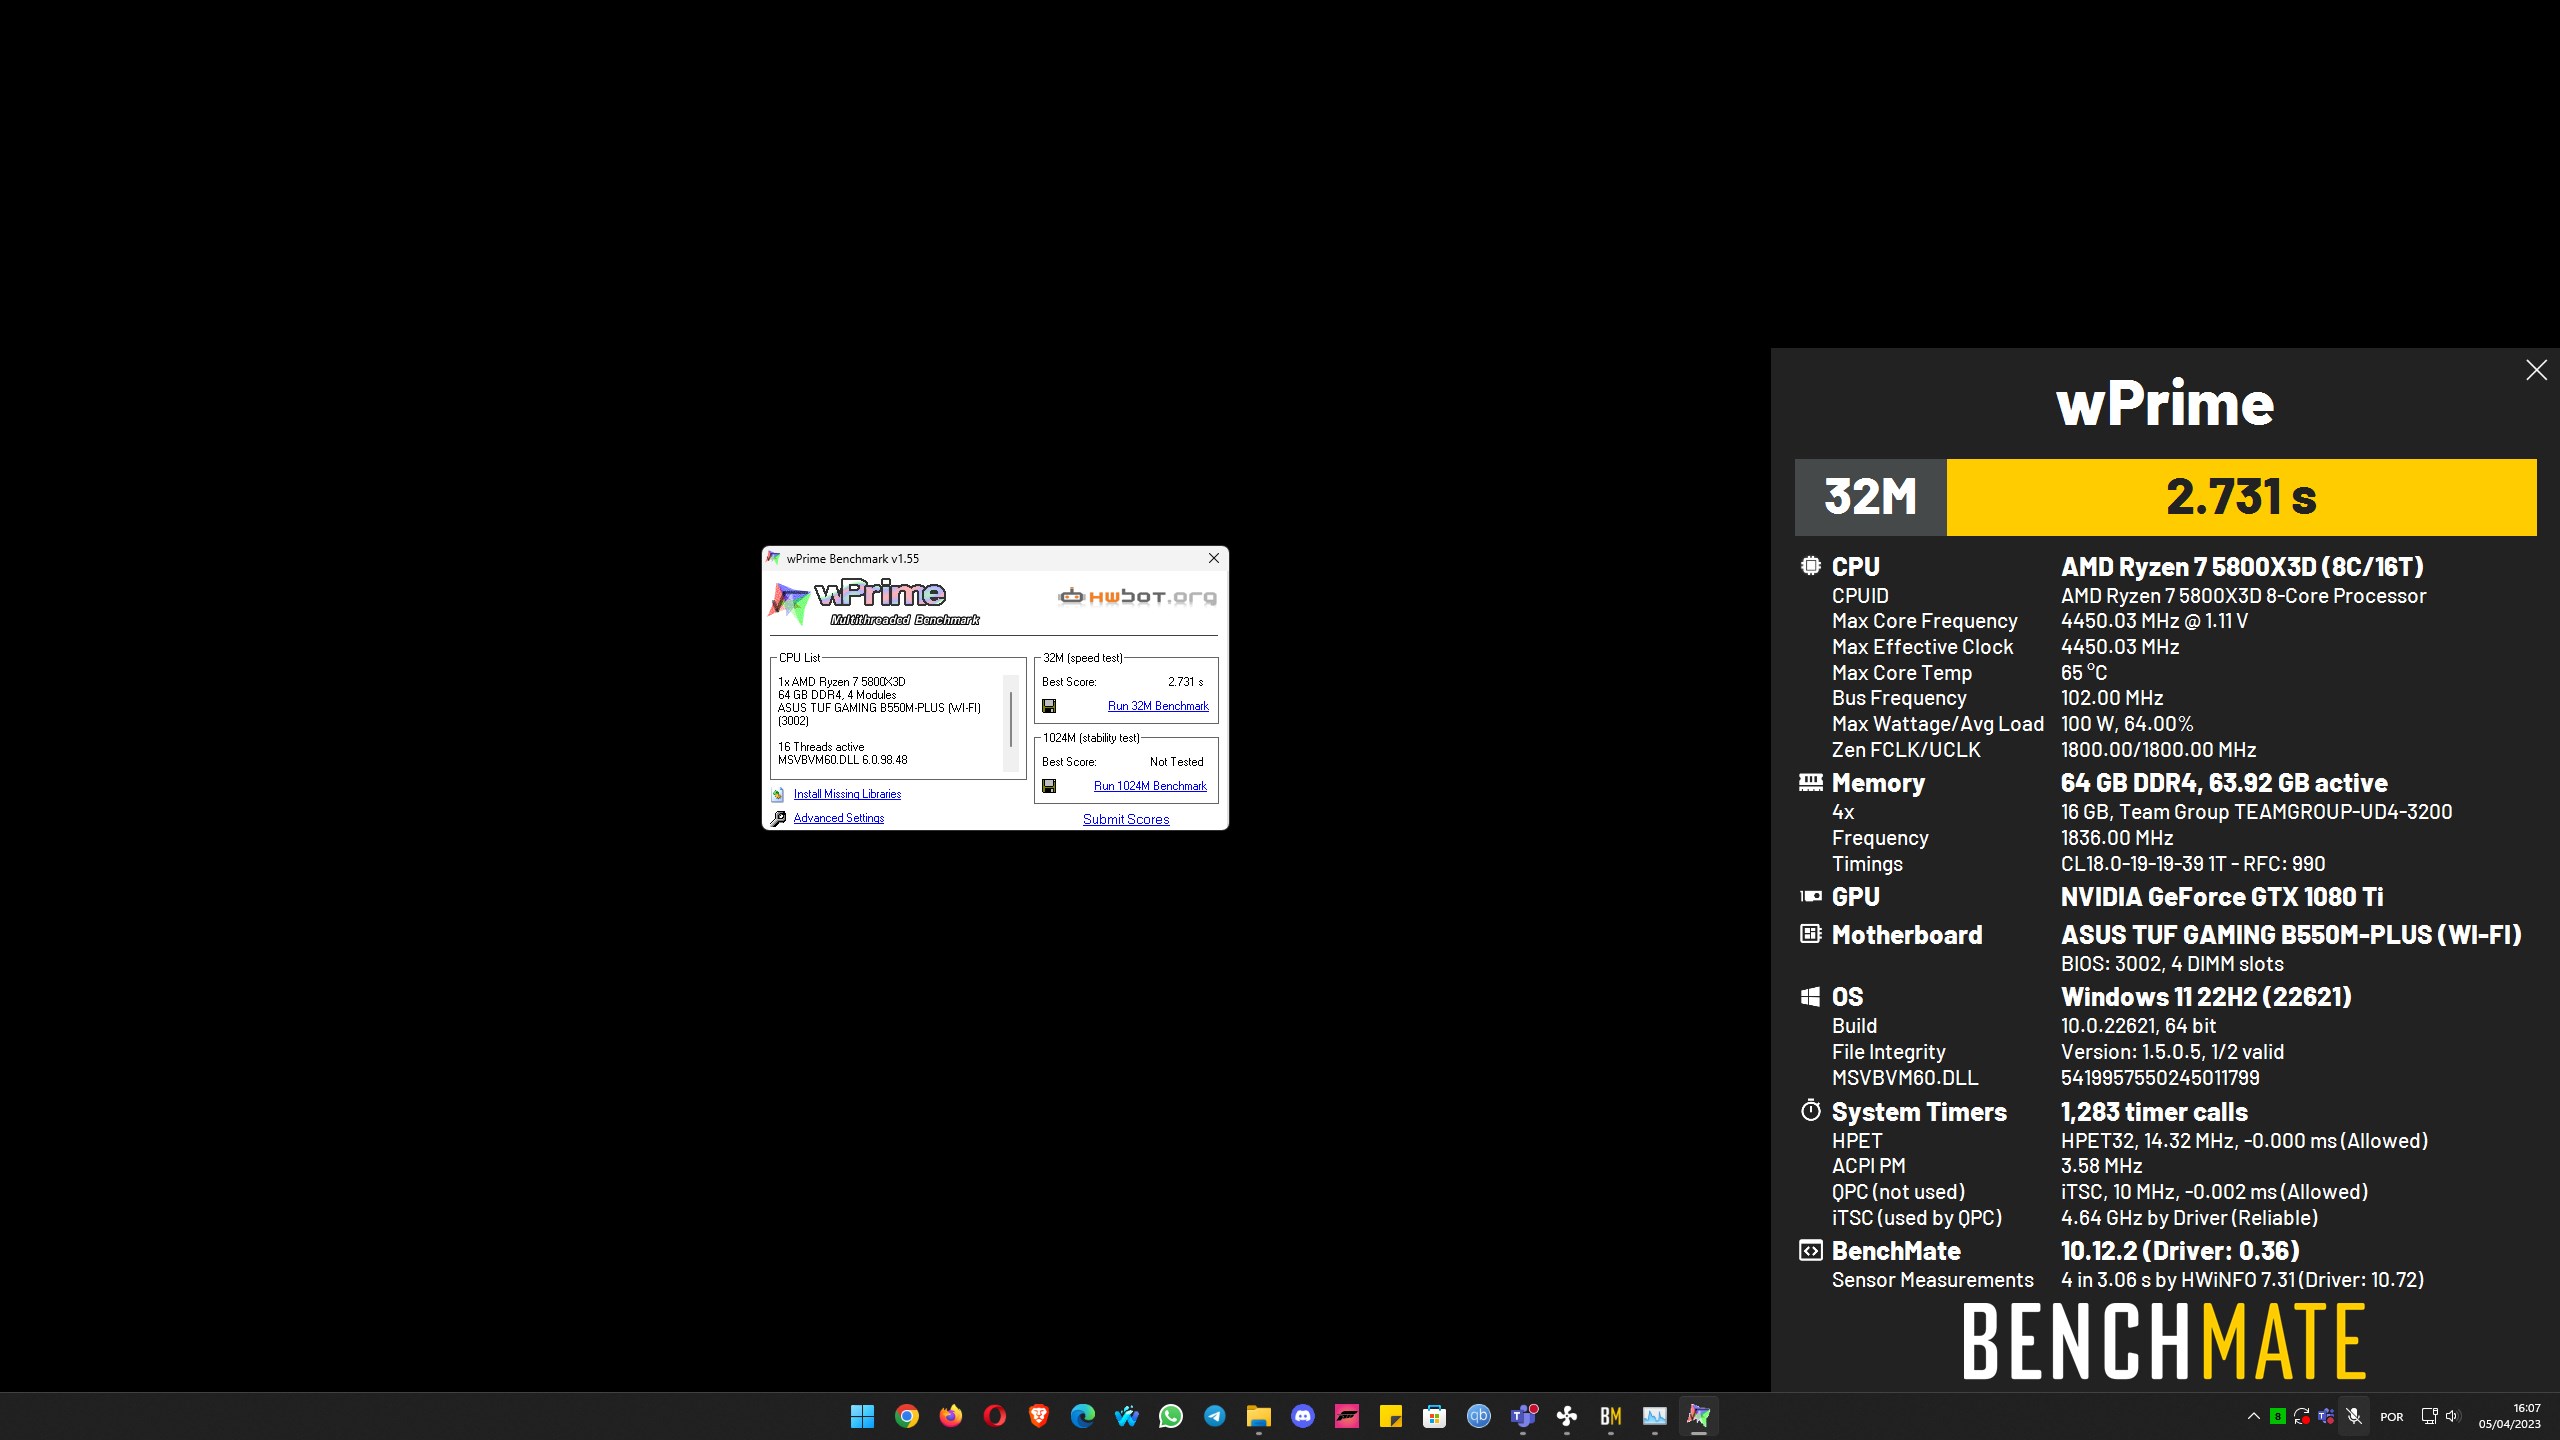Click Install Missing Libraries link
Screen dimensions: 2560x1440
[847, 794]
